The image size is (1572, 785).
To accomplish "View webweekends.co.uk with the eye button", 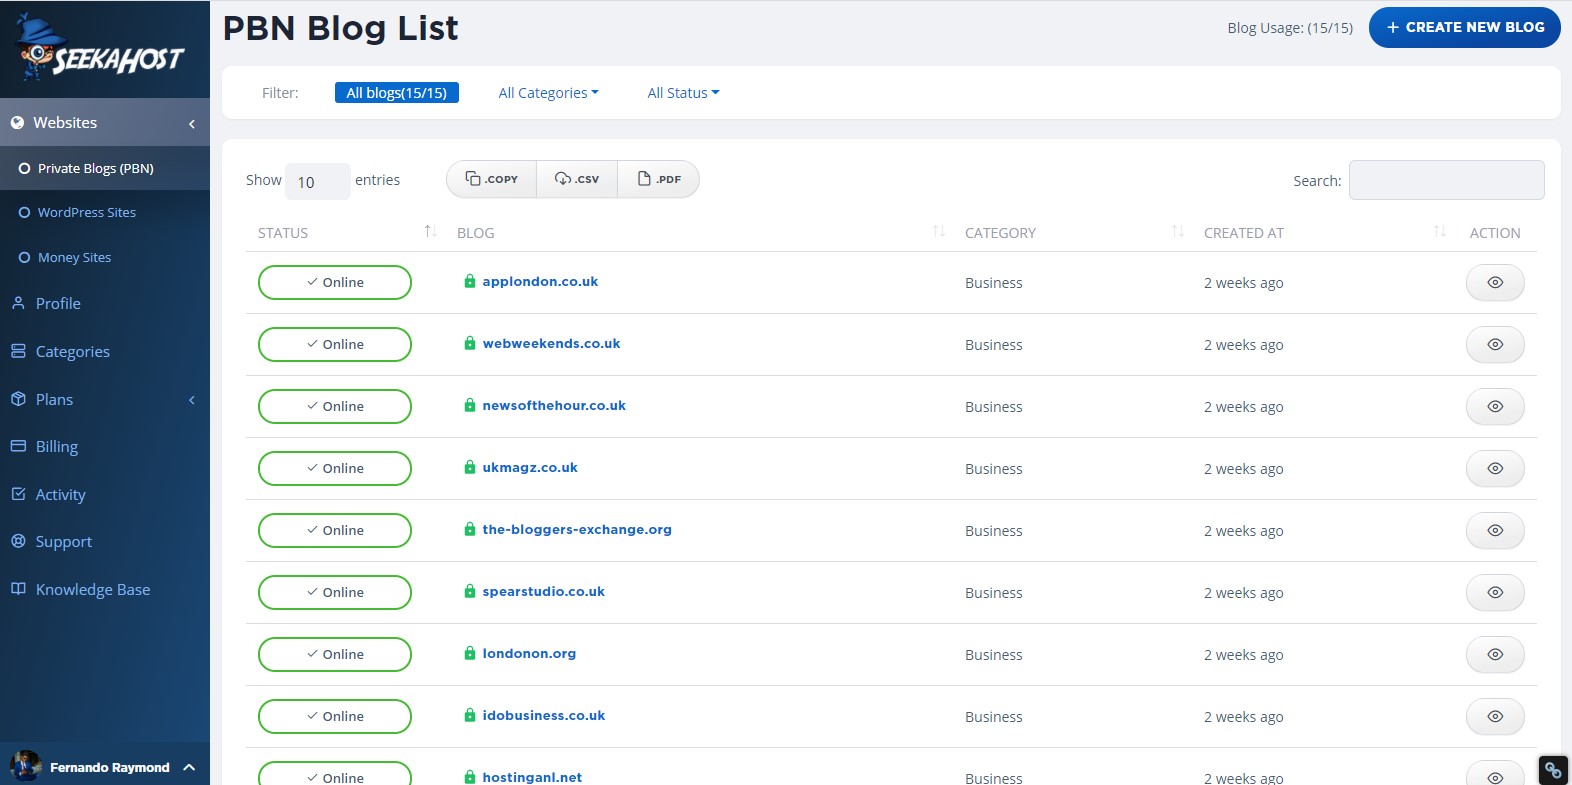I will tap(1495, 345).
